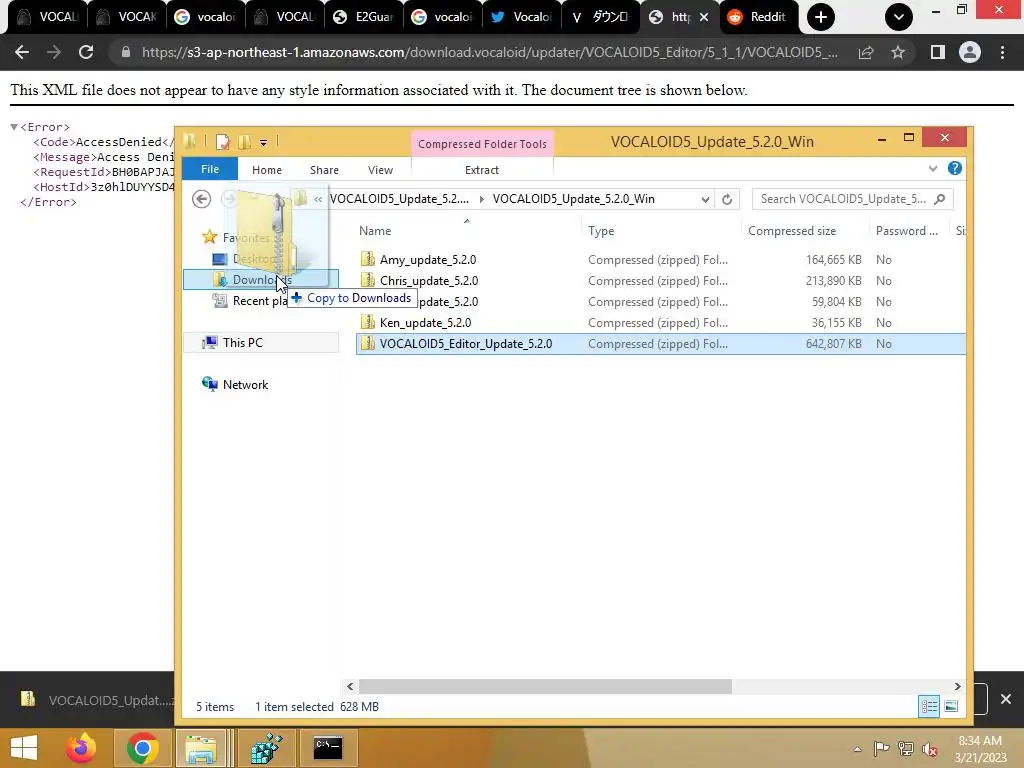Switch to details view layout icon

coord(929,706)
